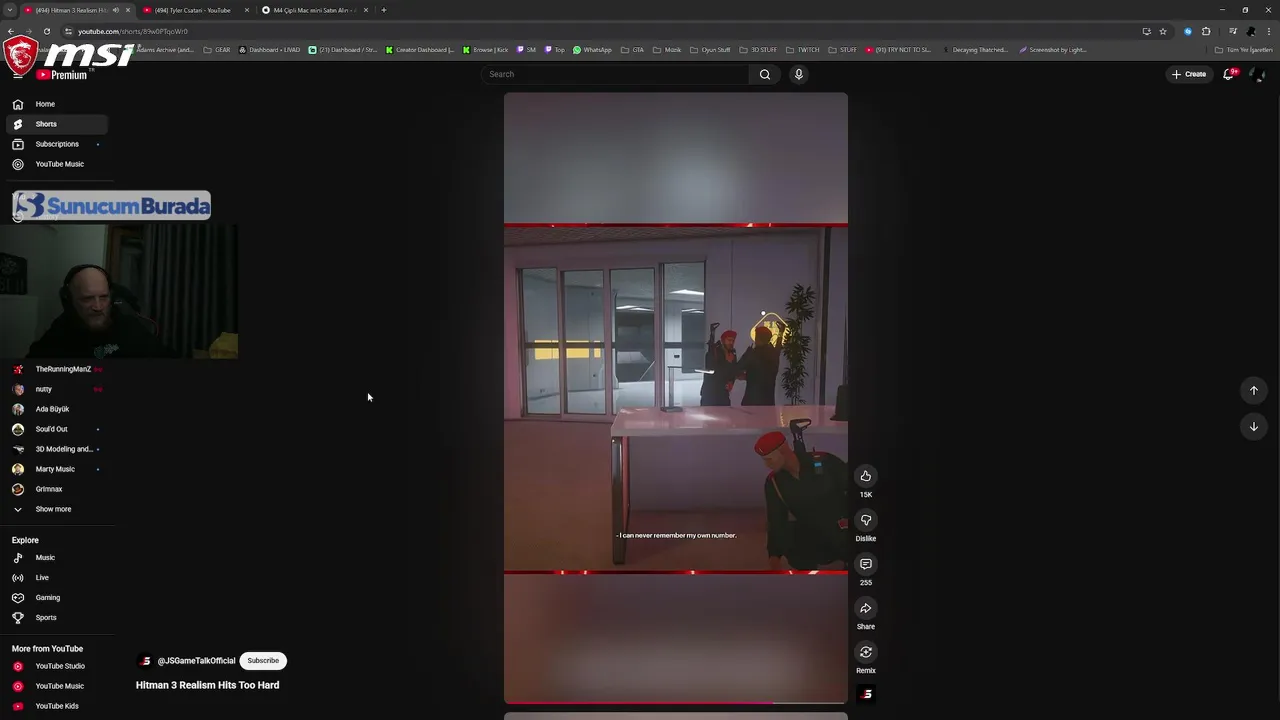Switch to Tyler Csatari YouTube tab
1280x720 pixels.
(x=193, y=10)
